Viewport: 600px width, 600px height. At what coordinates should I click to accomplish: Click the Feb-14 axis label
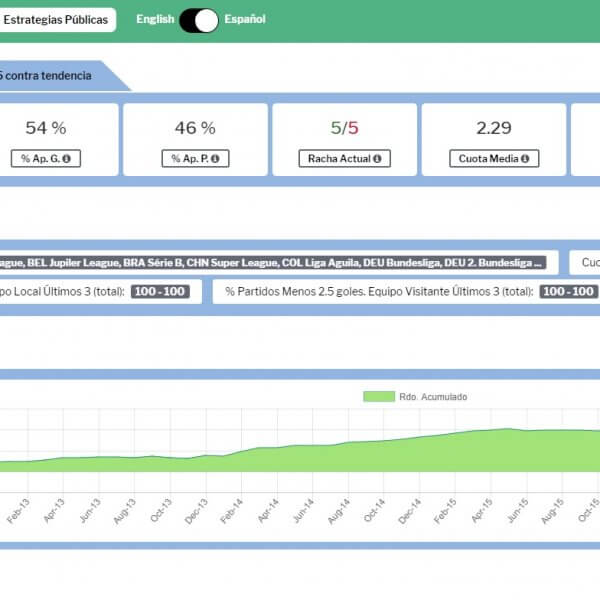click(x=232, y=511)
